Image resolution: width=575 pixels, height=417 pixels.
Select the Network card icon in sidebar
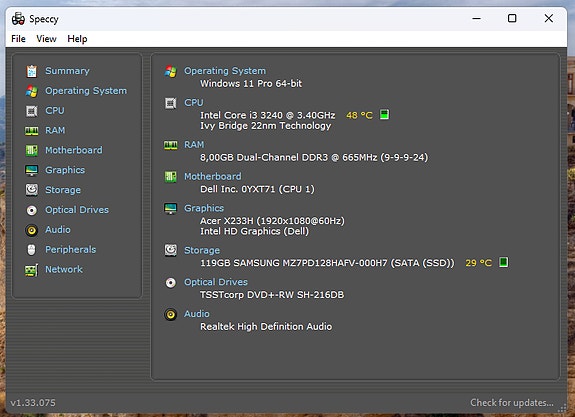32,270
